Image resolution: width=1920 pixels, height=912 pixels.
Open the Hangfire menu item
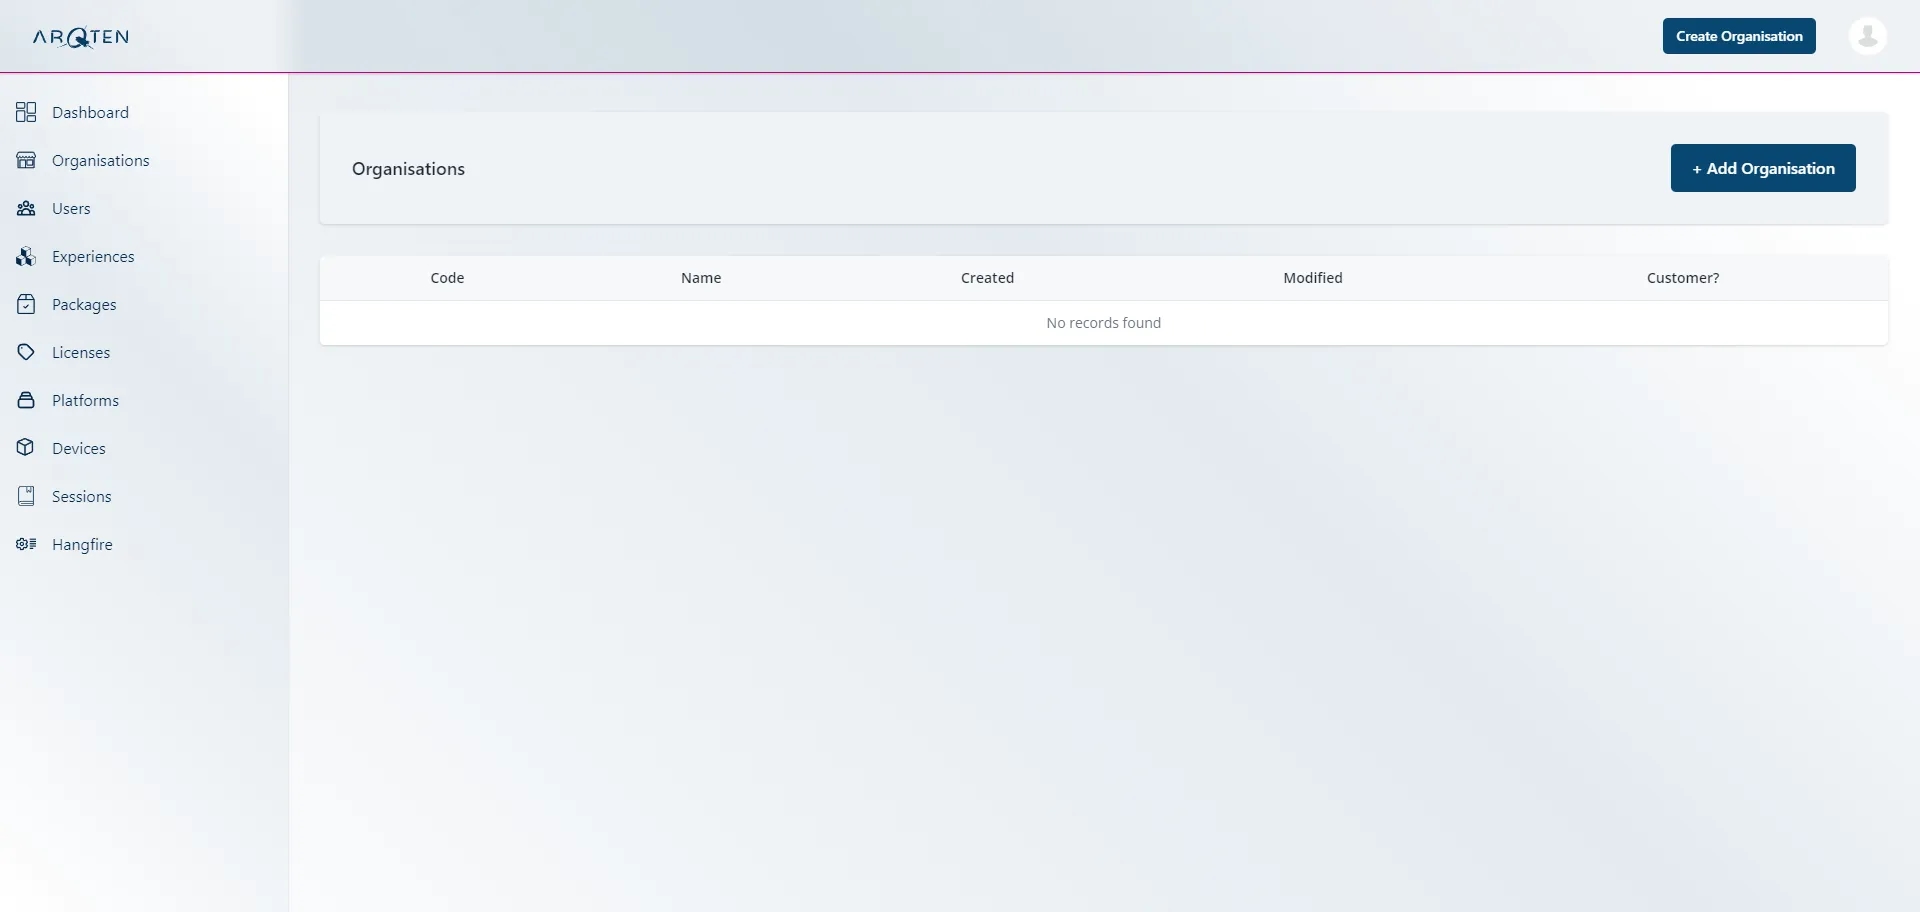82,544
